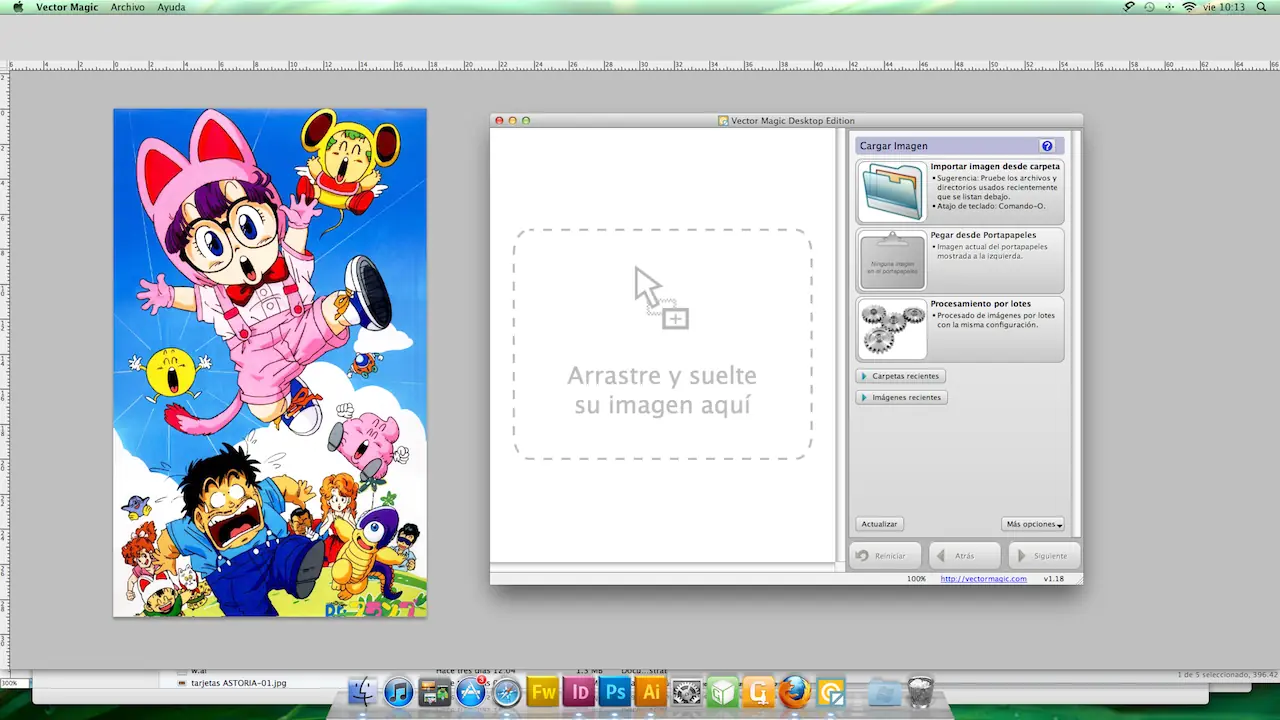The image size is (1280, 720).
Task: Launch Adobe Photoshop from the Dock
Action: (615, 691)
